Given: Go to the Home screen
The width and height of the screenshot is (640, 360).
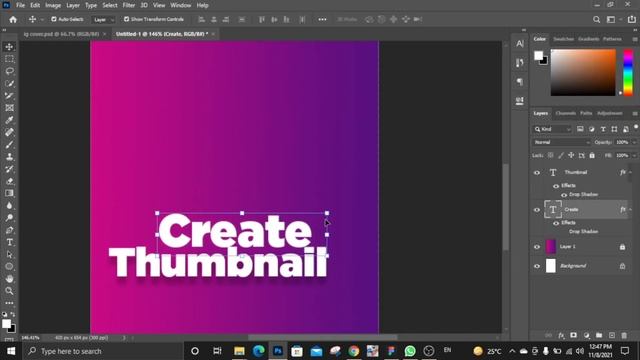Looking at the screenshot, I should 13,20.
